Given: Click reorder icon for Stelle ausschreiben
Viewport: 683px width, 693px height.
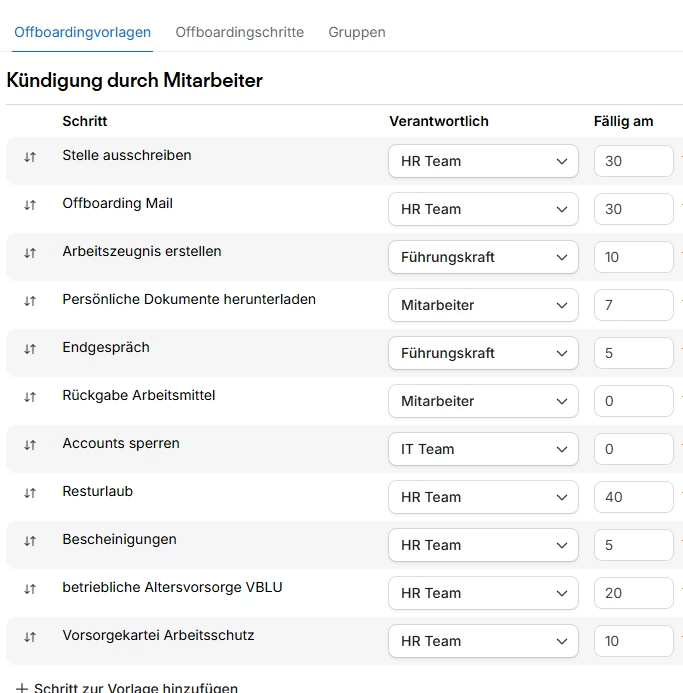Looking at the screenshot, I should 30,157.
